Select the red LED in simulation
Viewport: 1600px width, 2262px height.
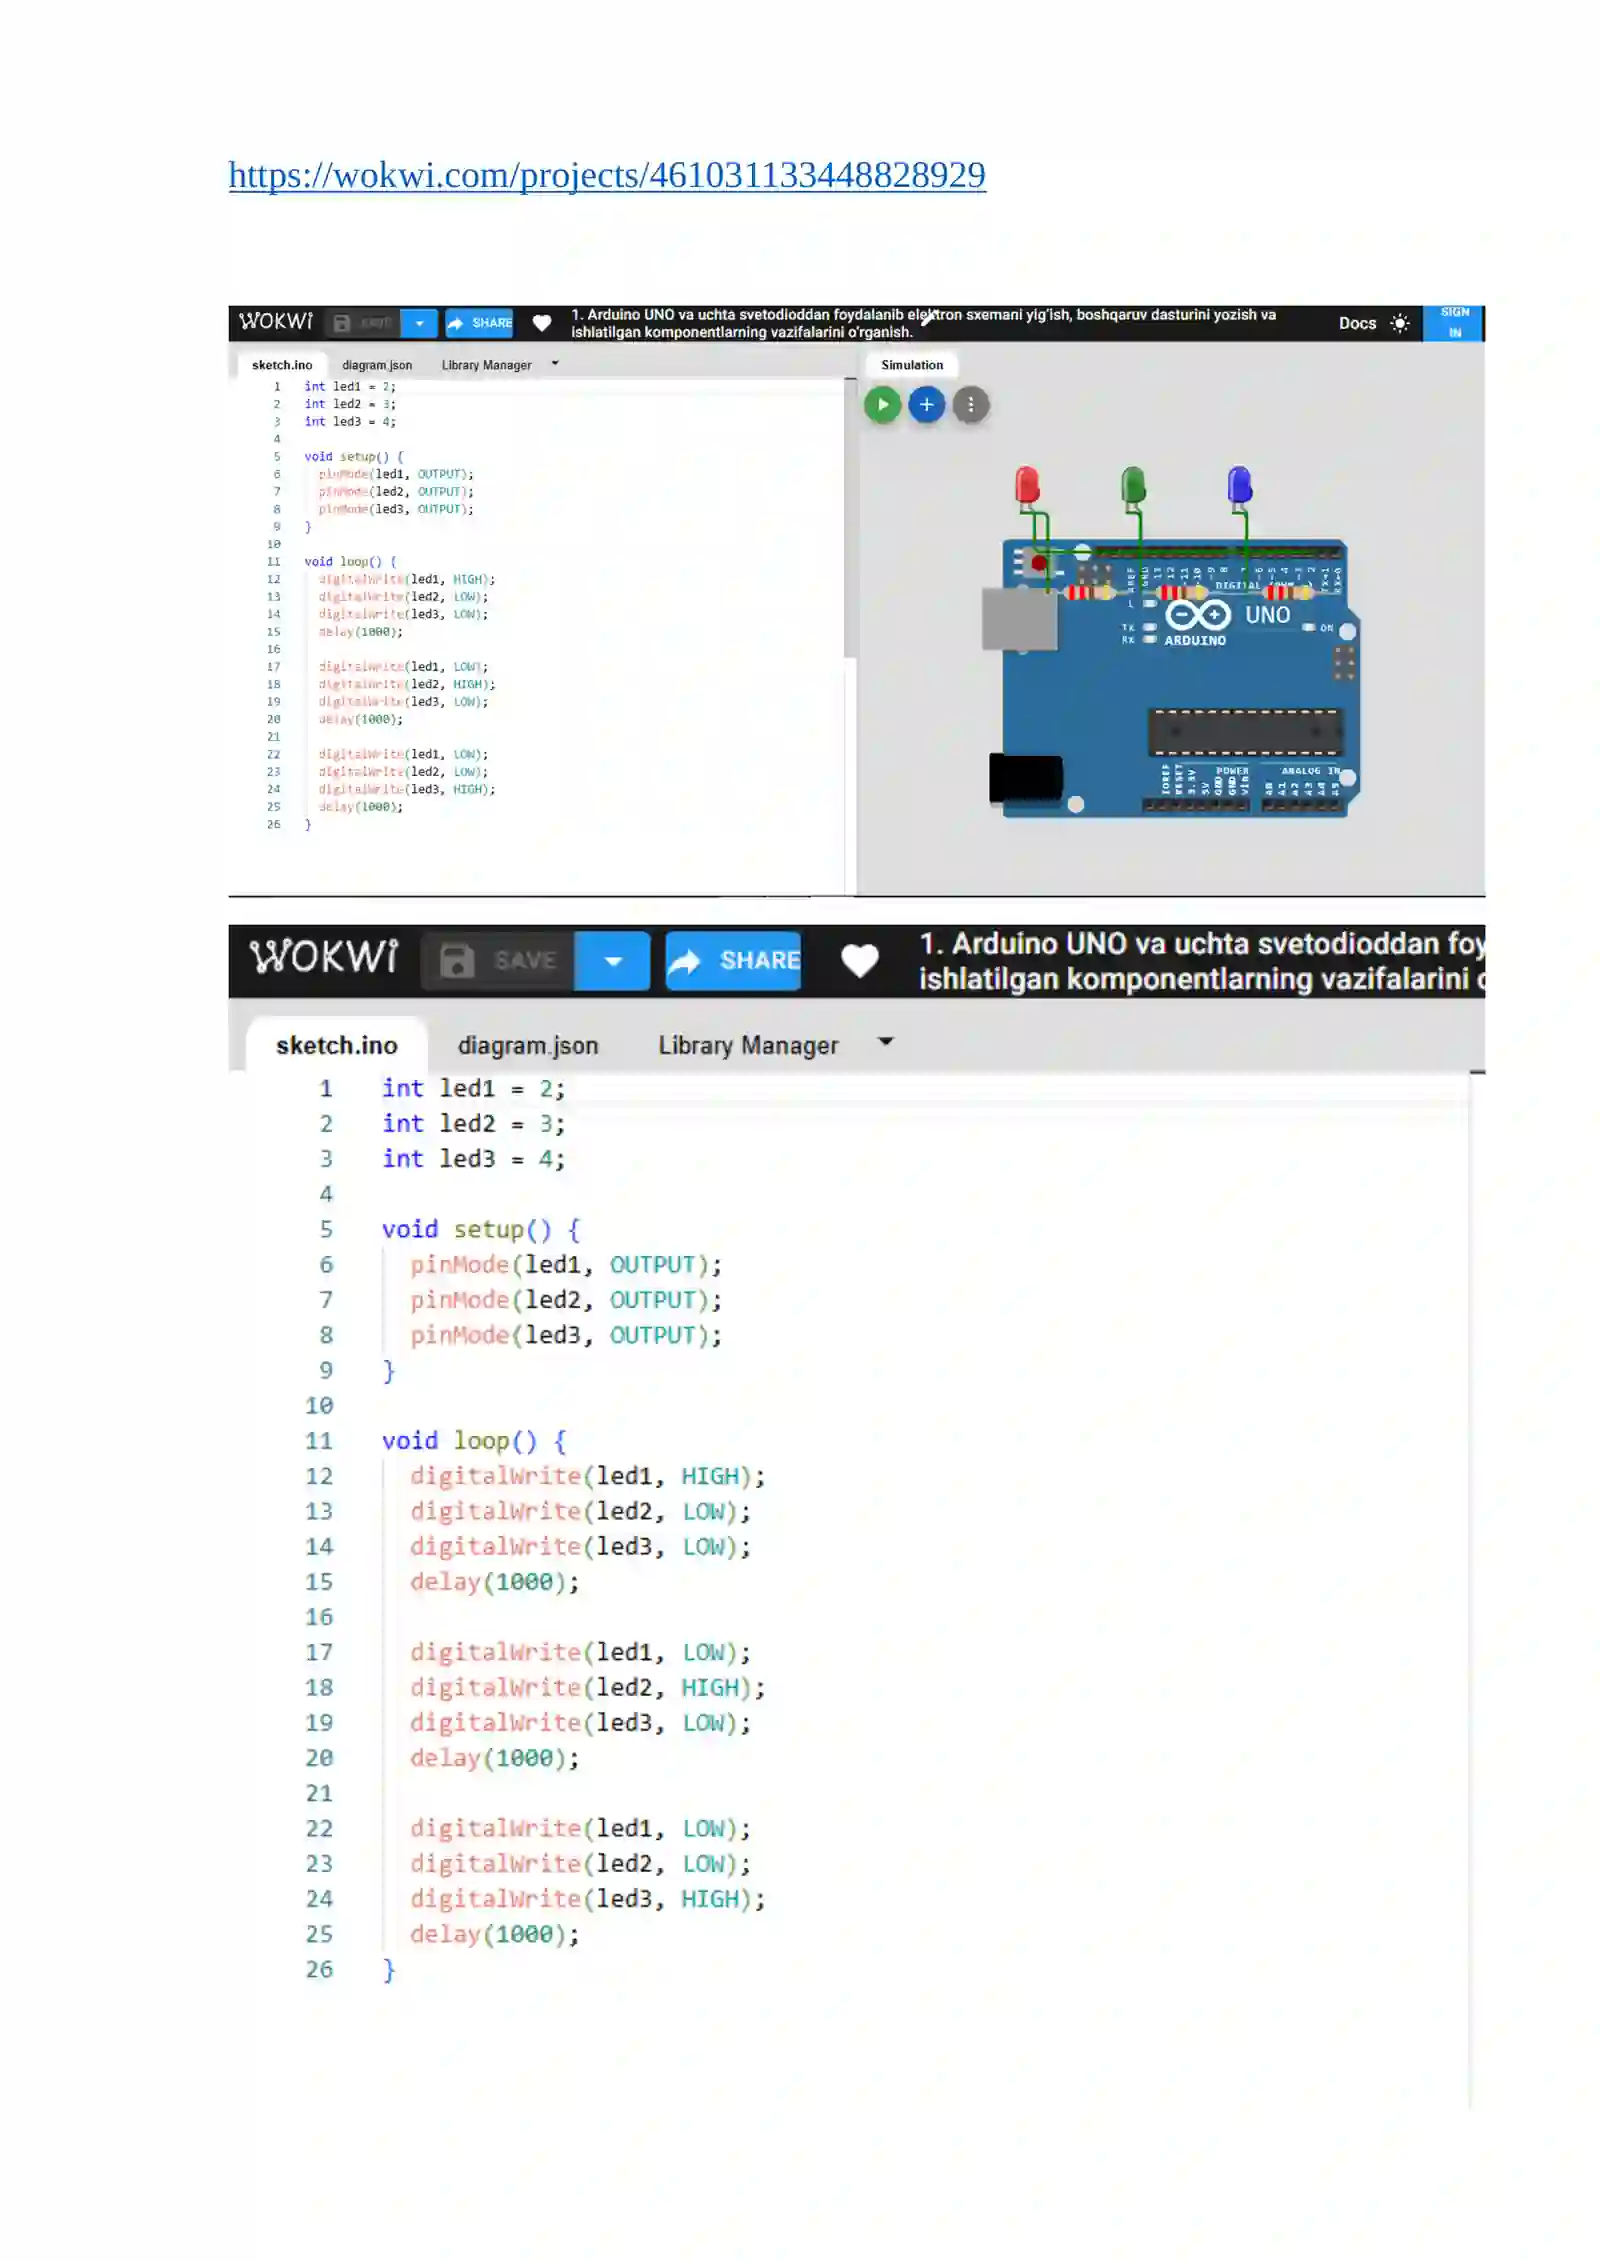point(1027,486)
